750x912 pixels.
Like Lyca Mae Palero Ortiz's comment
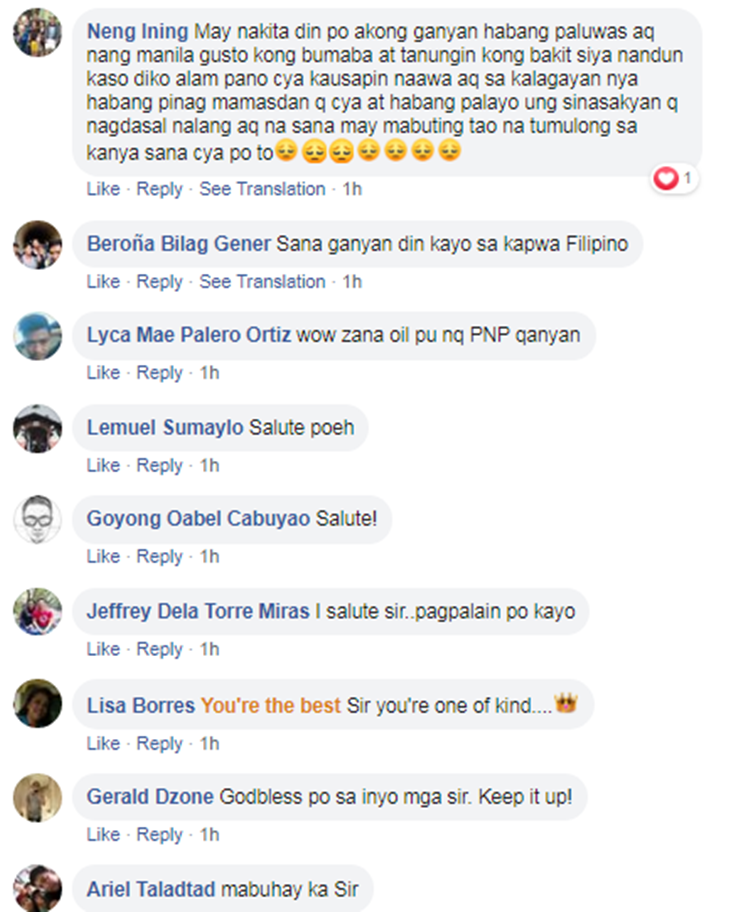[103, 373]
